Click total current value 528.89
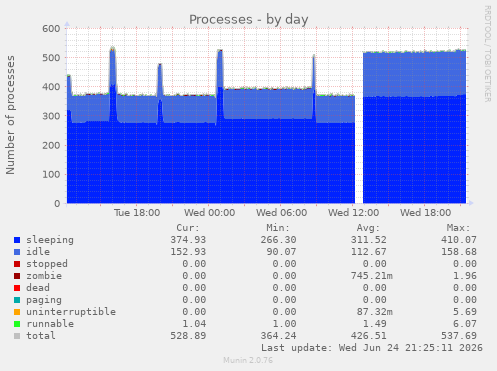497x371 pixels. (188, 336)
